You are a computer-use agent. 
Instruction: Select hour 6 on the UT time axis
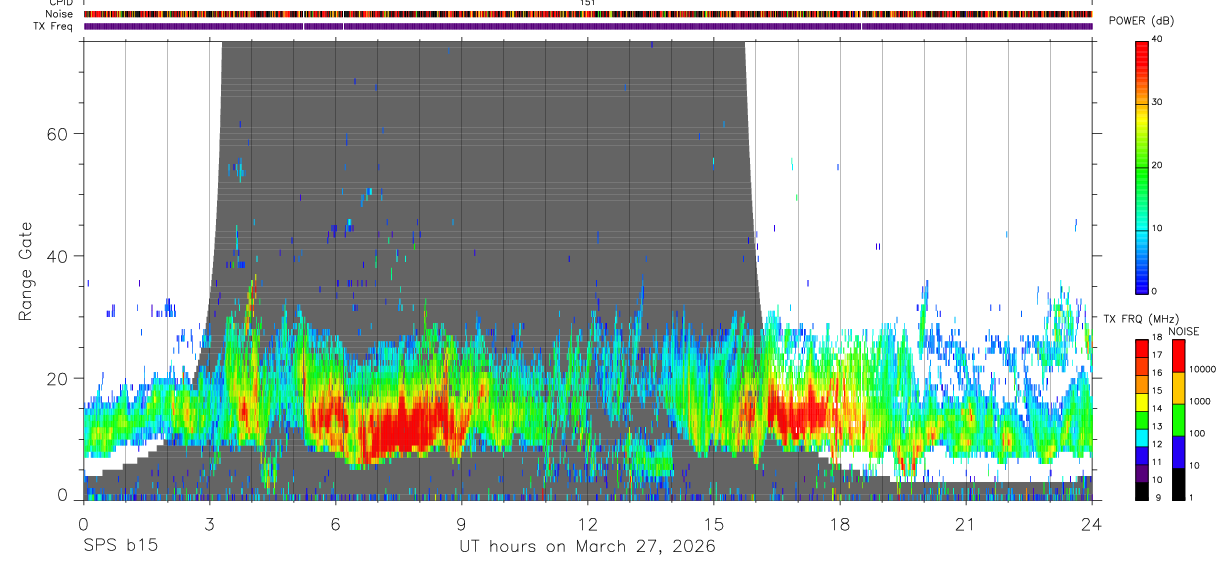[335, 524]
